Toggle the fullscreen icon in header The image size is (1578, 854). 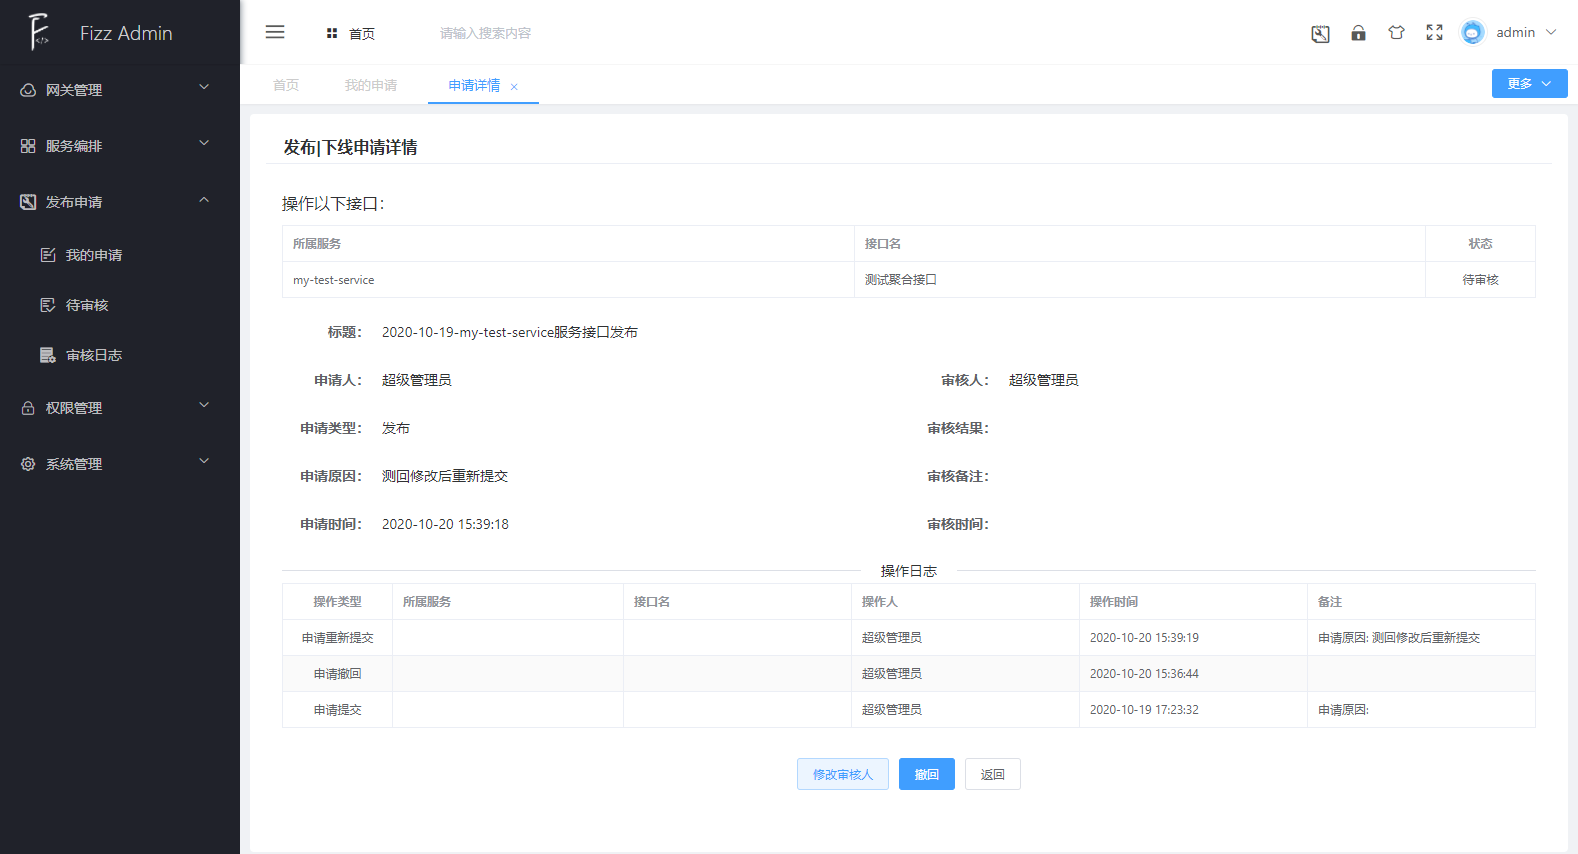click(1434, 33)
